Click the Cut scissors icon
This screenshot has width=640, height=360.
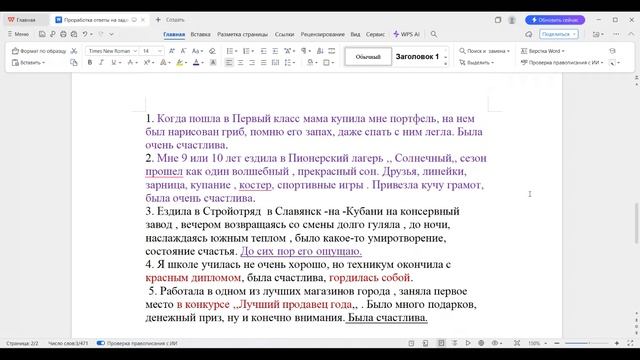[x=74, y=51]
